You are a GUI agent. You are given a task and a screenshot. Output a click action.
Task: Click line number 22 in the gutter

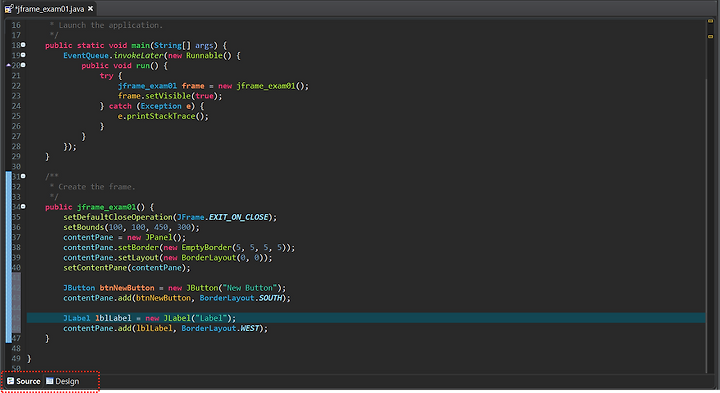pyautogui.click(x=16, y=86)
